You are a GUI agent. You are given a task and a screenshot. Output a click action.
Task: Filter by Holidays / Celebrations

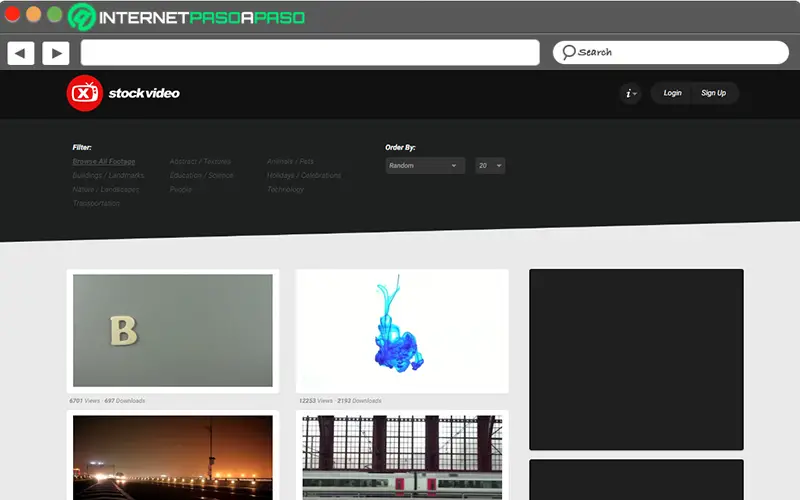(x=304, y=175)
